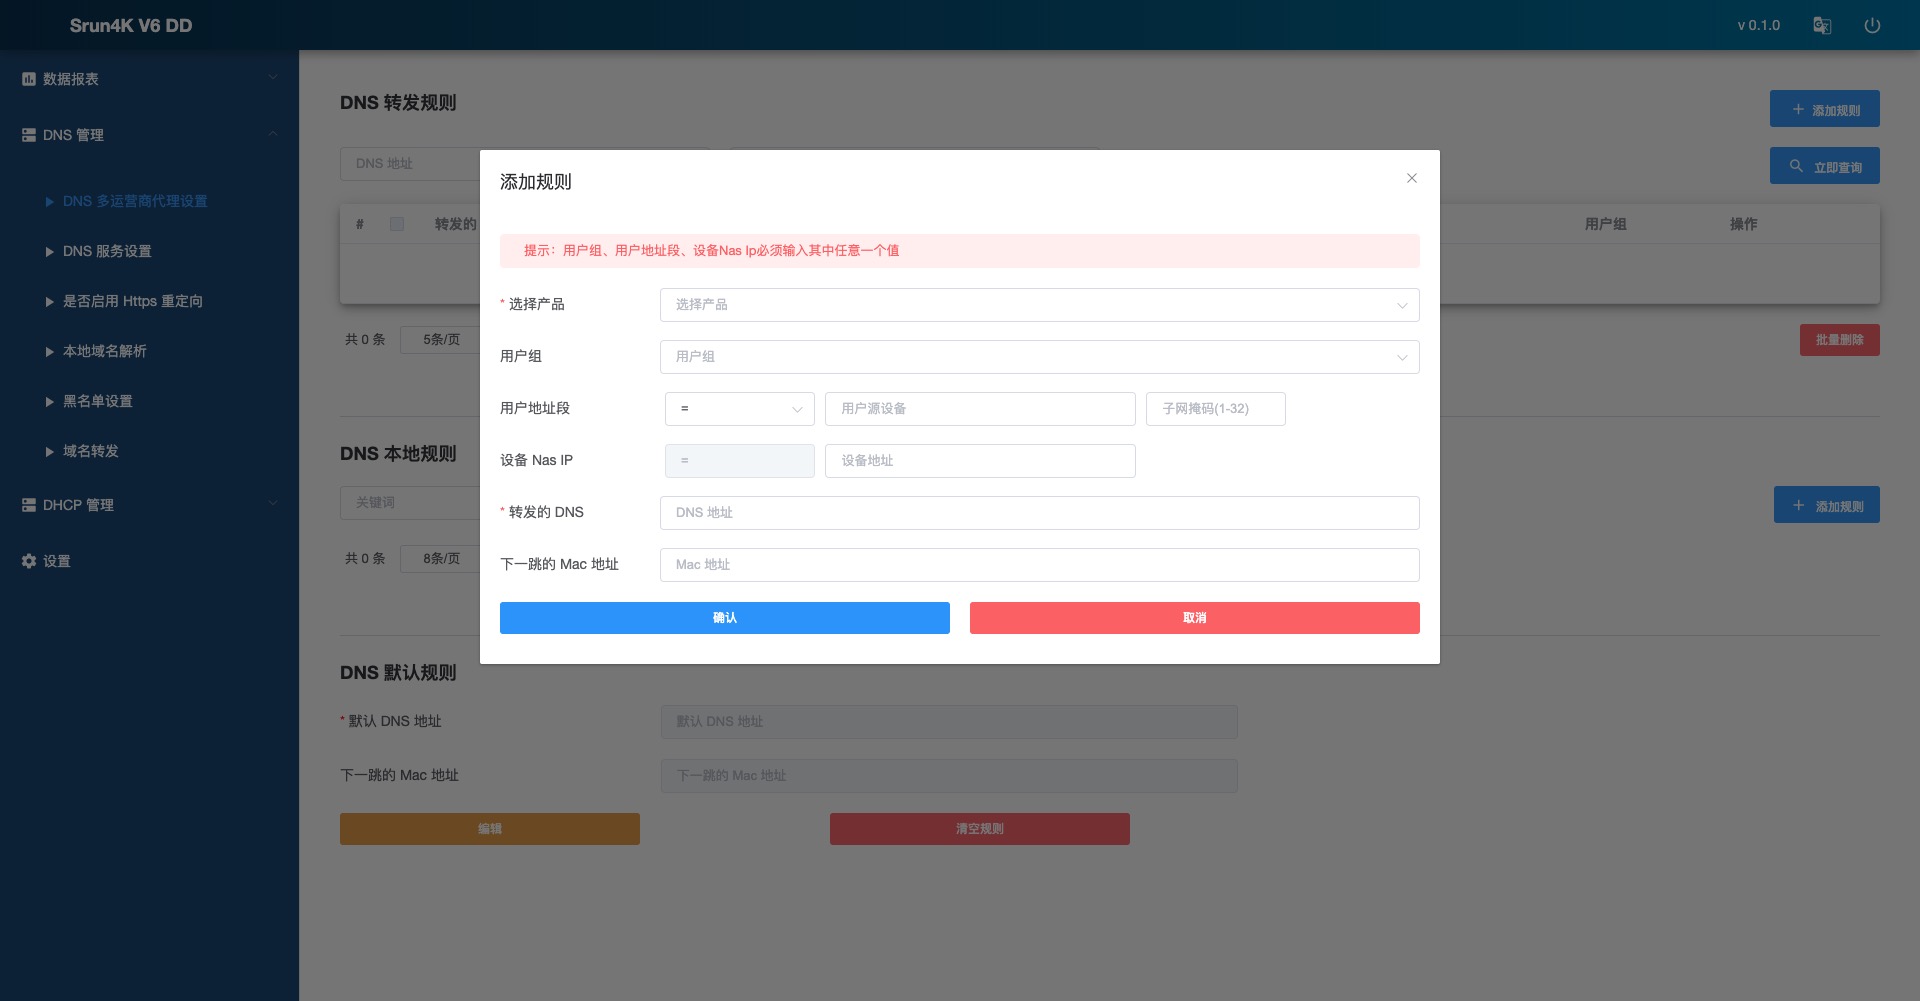
Task: Focus the 子网掩码(1-32) input field
Action: 1215,409
